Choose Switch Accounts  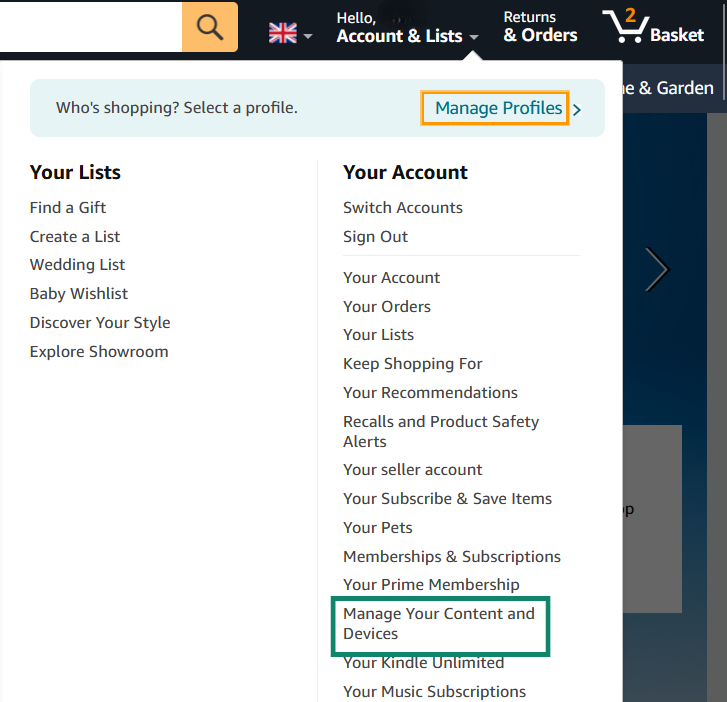402,208
